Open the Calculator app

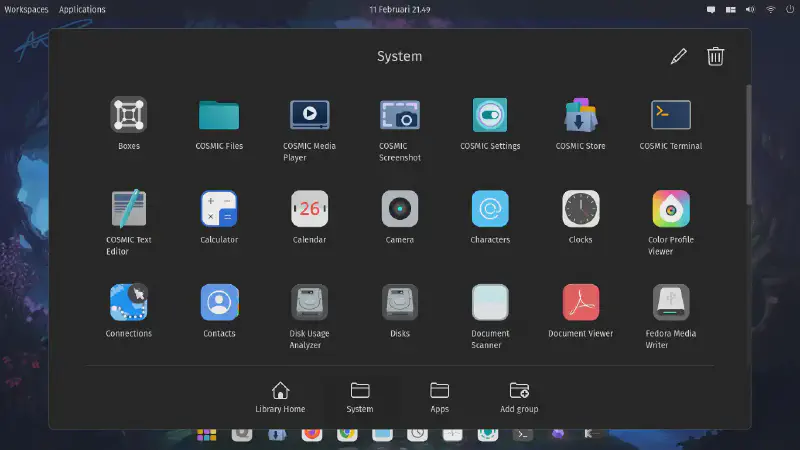pyautogui.click(x=219, y=209)
